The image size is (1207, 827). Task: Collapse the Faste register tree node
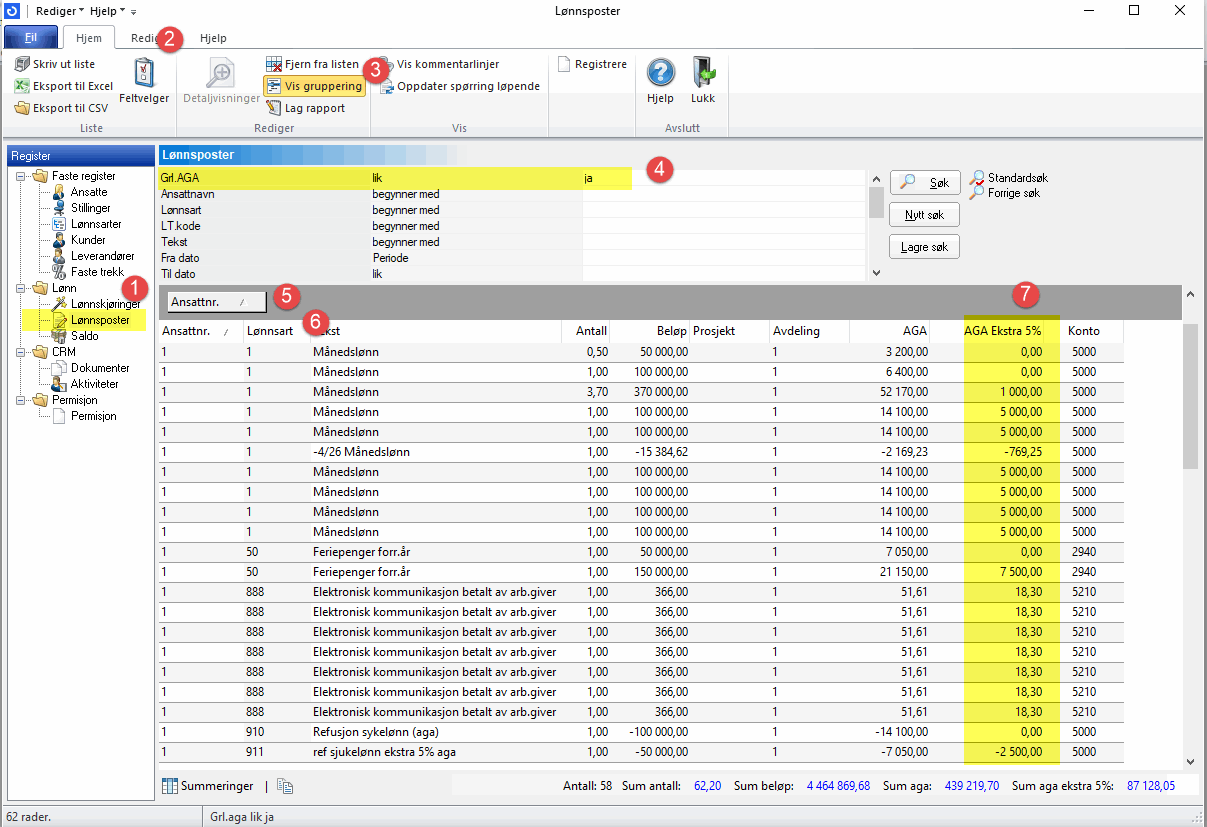click(x=22, y=177)
